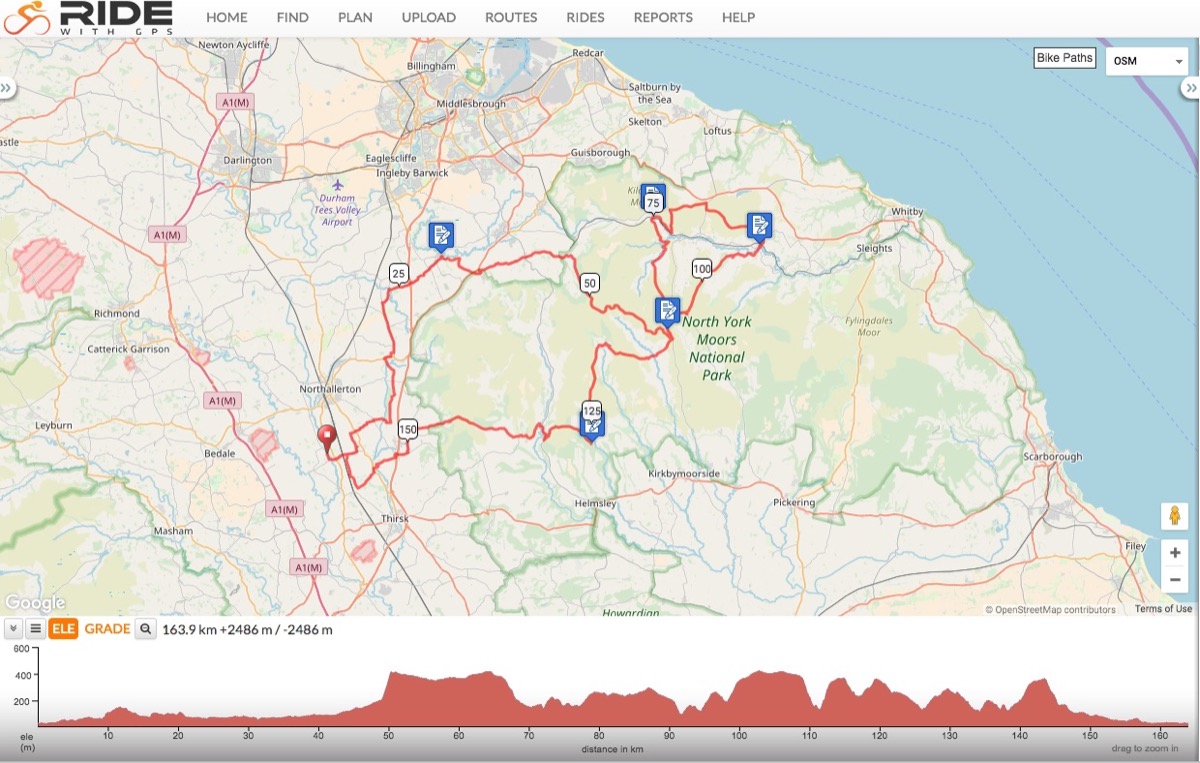Switch the graph to GRADE mode
Image resolution: width=1200 pixels, height=763 pixels.
[107, 629]
